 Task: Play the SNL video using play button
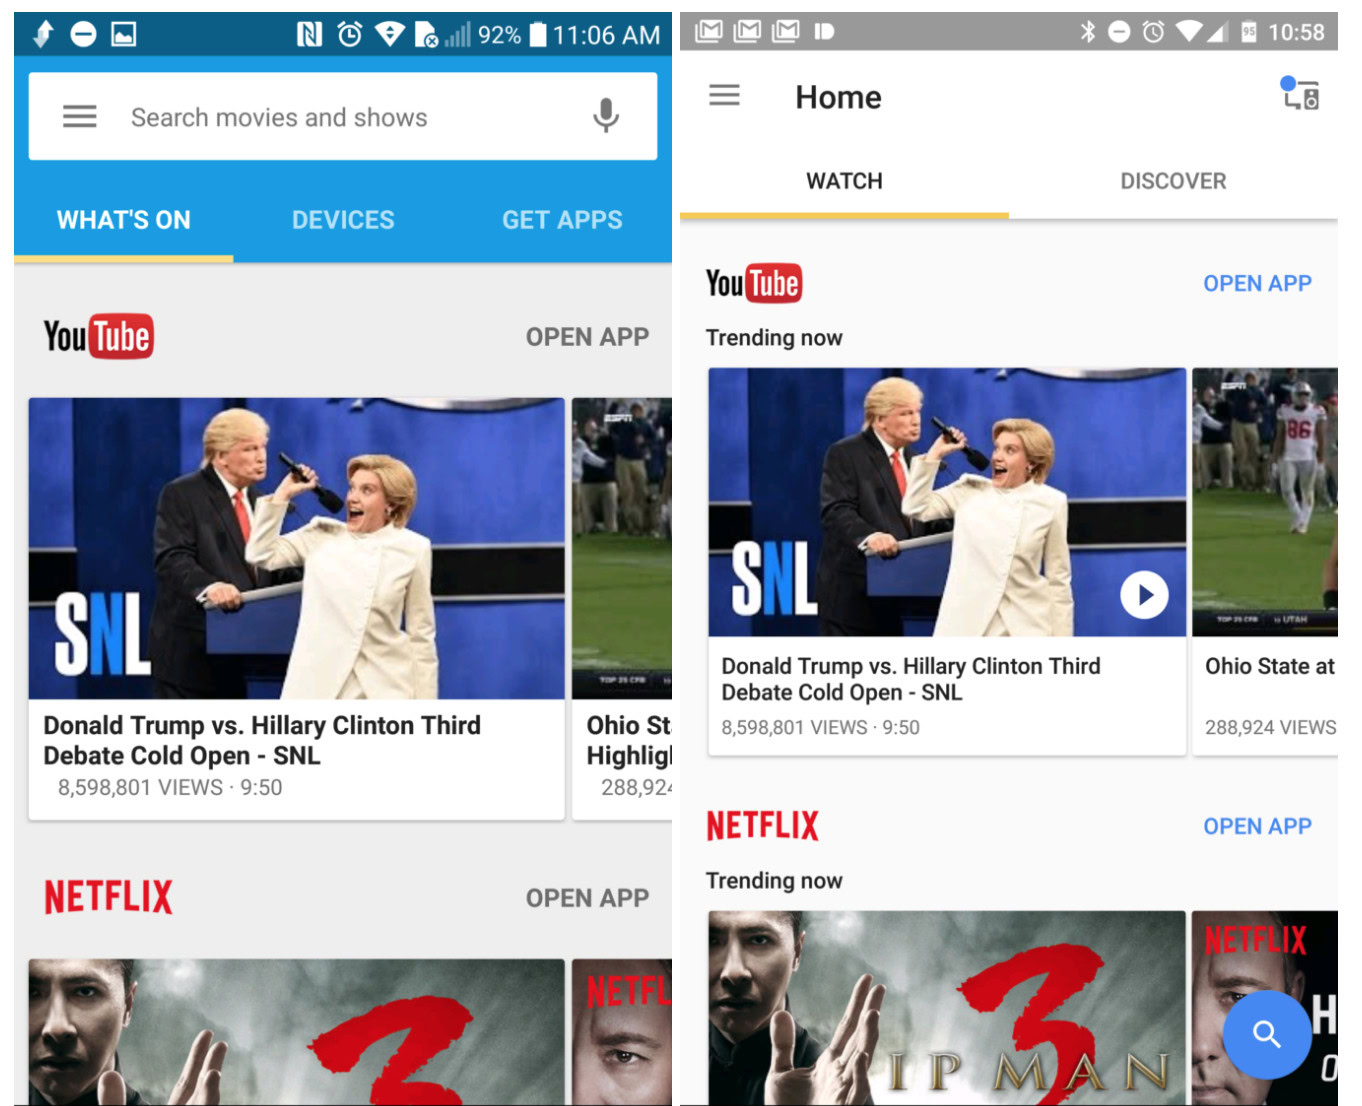pos(1144,595)
